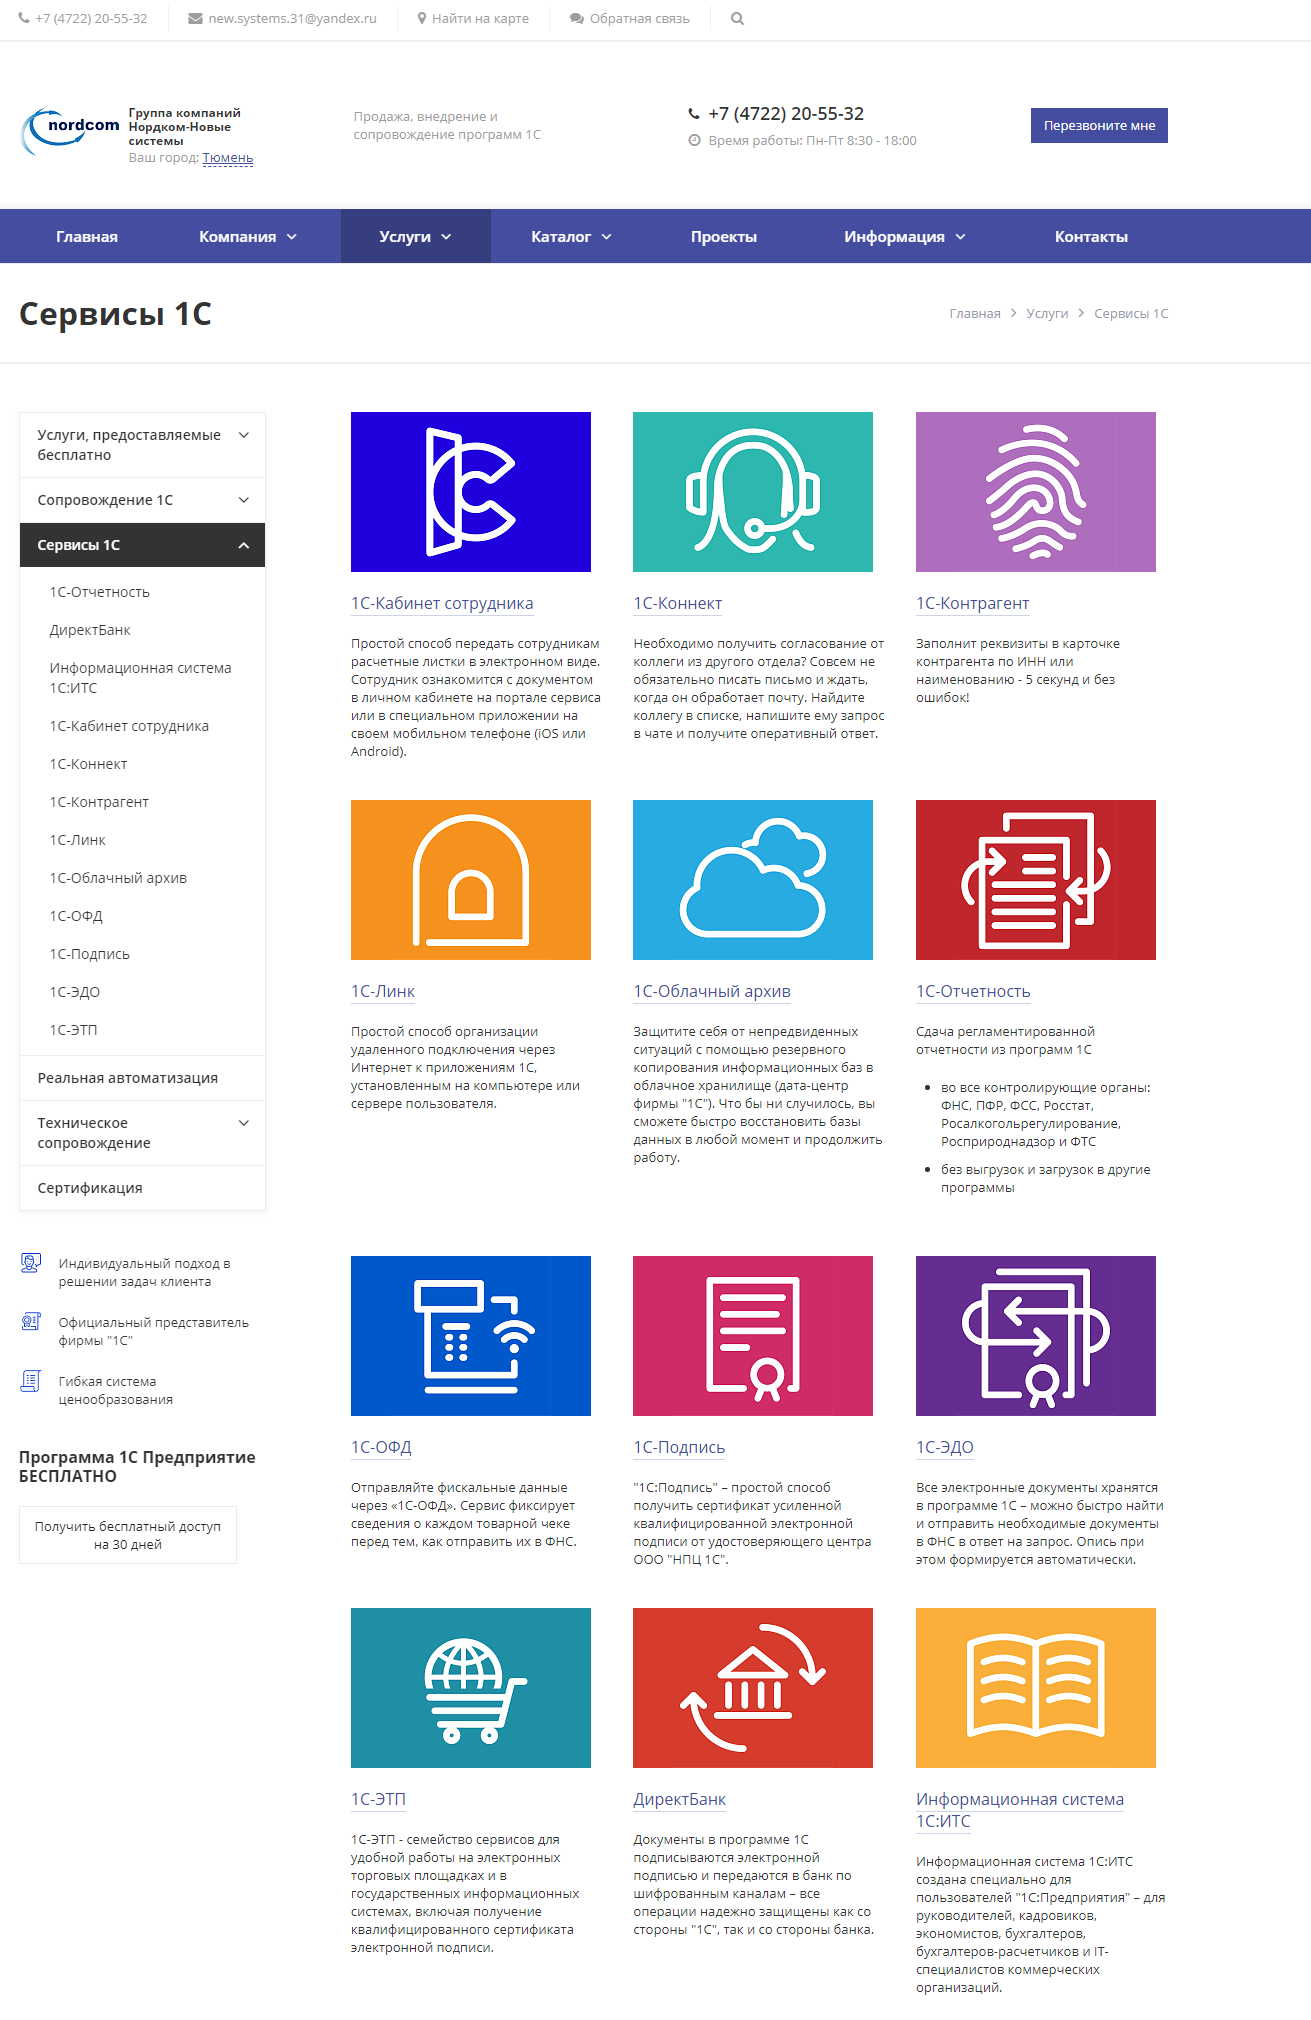Click the map pin icon near Найти на карте

pyautogui.click(x=422, y=18)
